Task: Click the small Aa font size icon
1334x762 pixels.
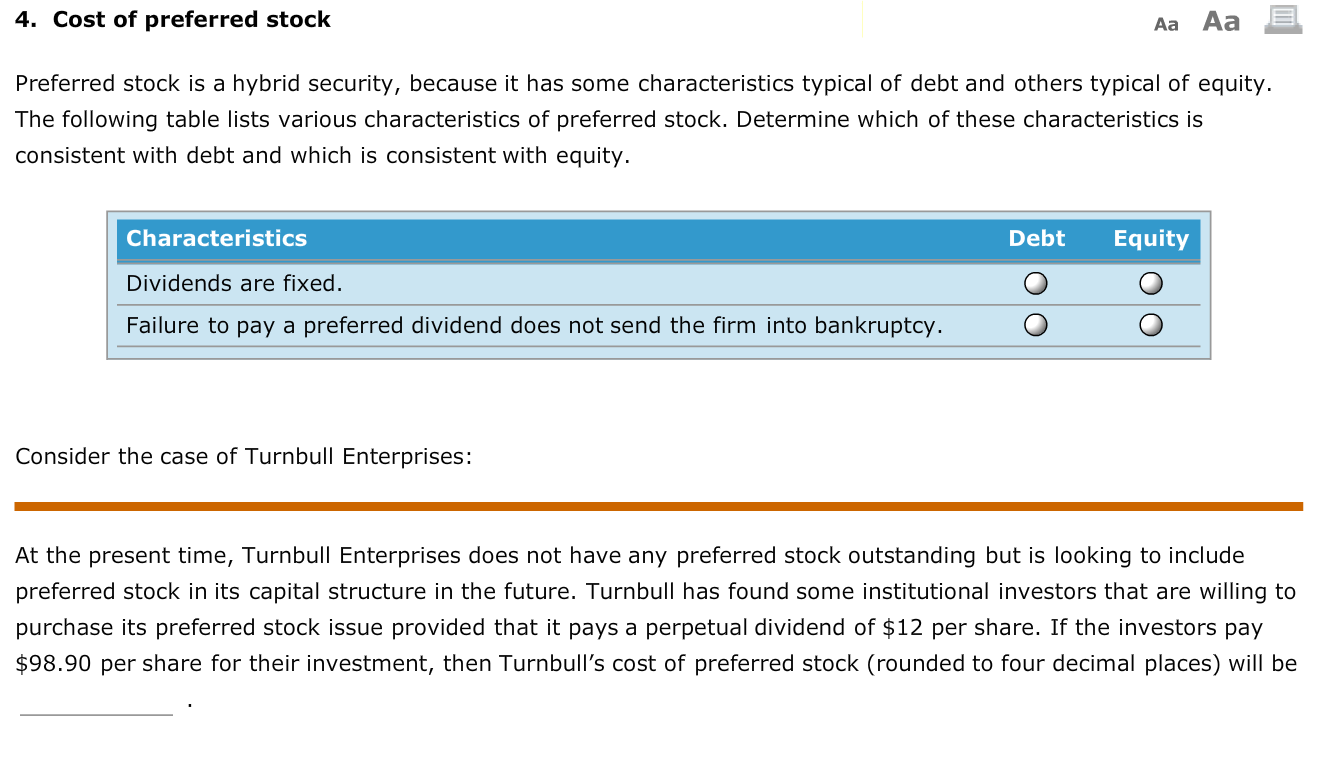Action: (x=1166, y=22)
